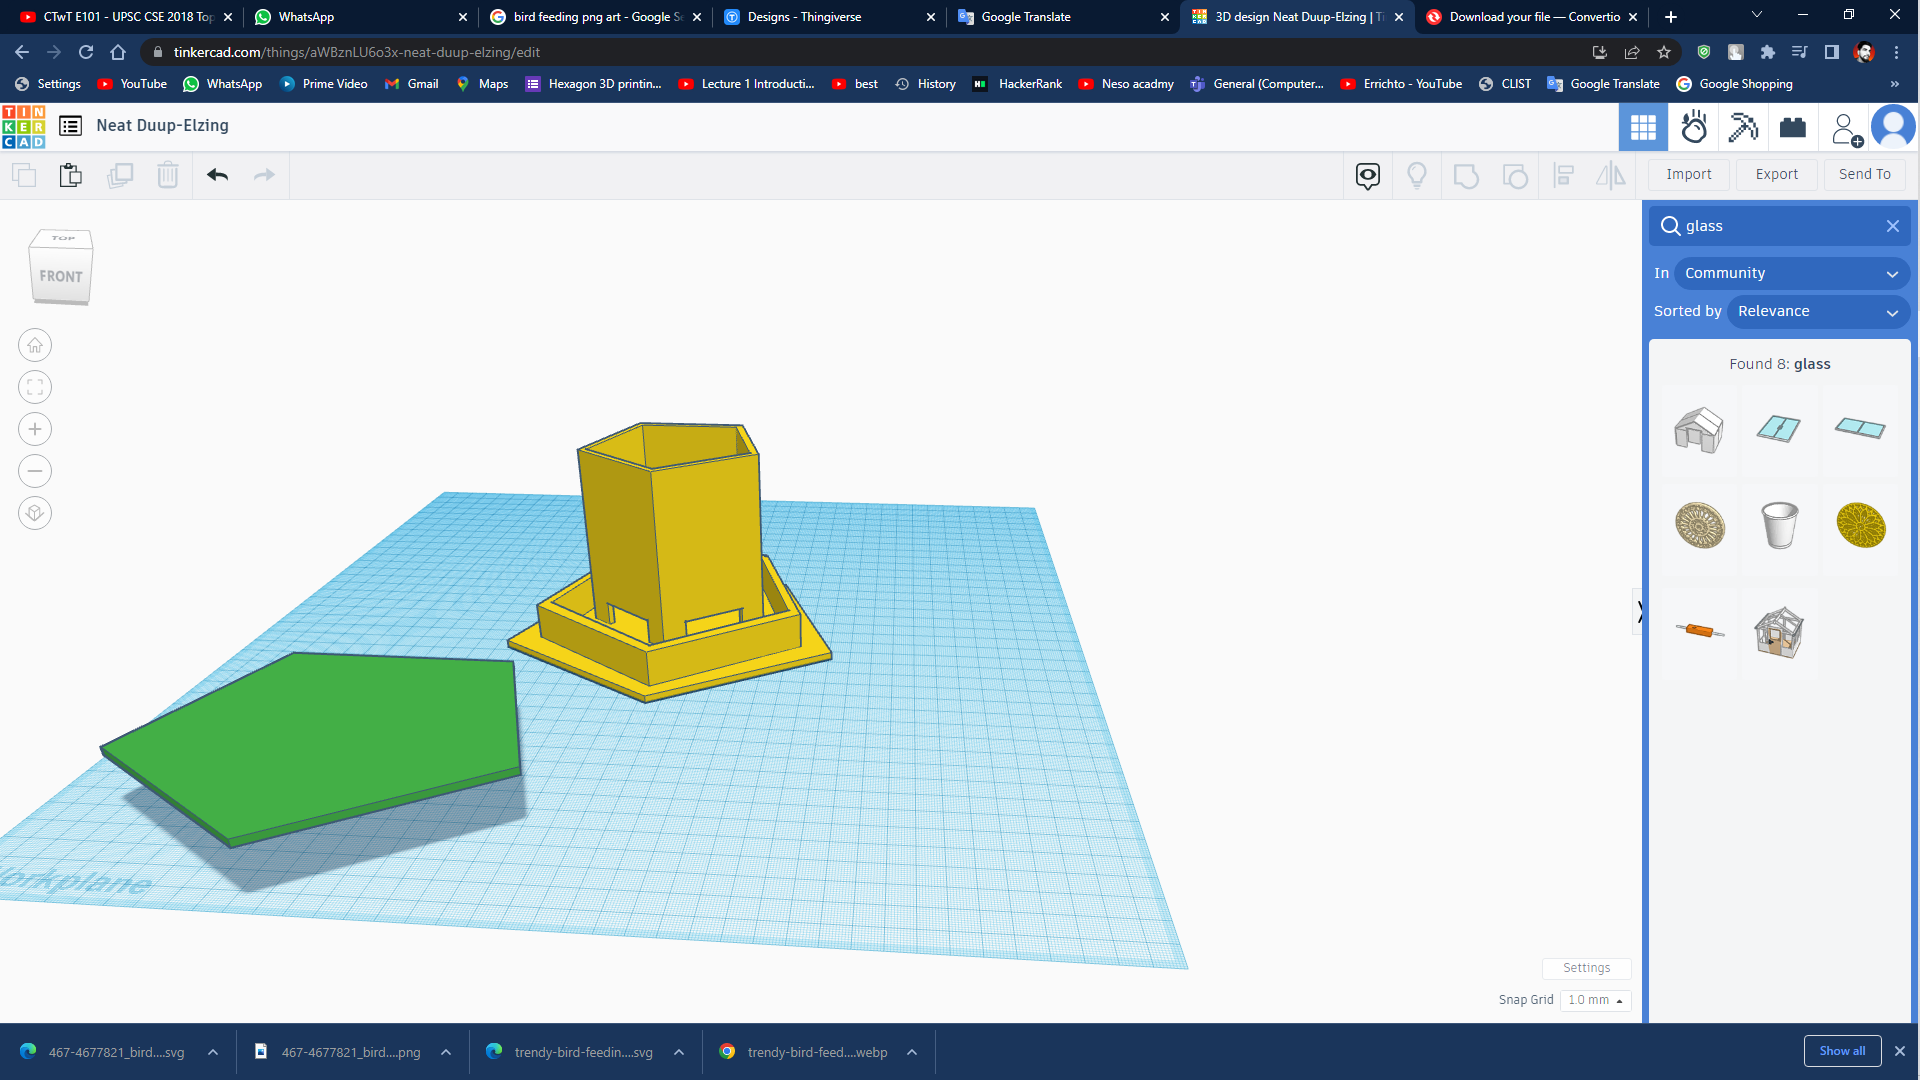Click the Group shapes icon
The width and height of the screenshot is (1920, 1080).
point(1466,176)
